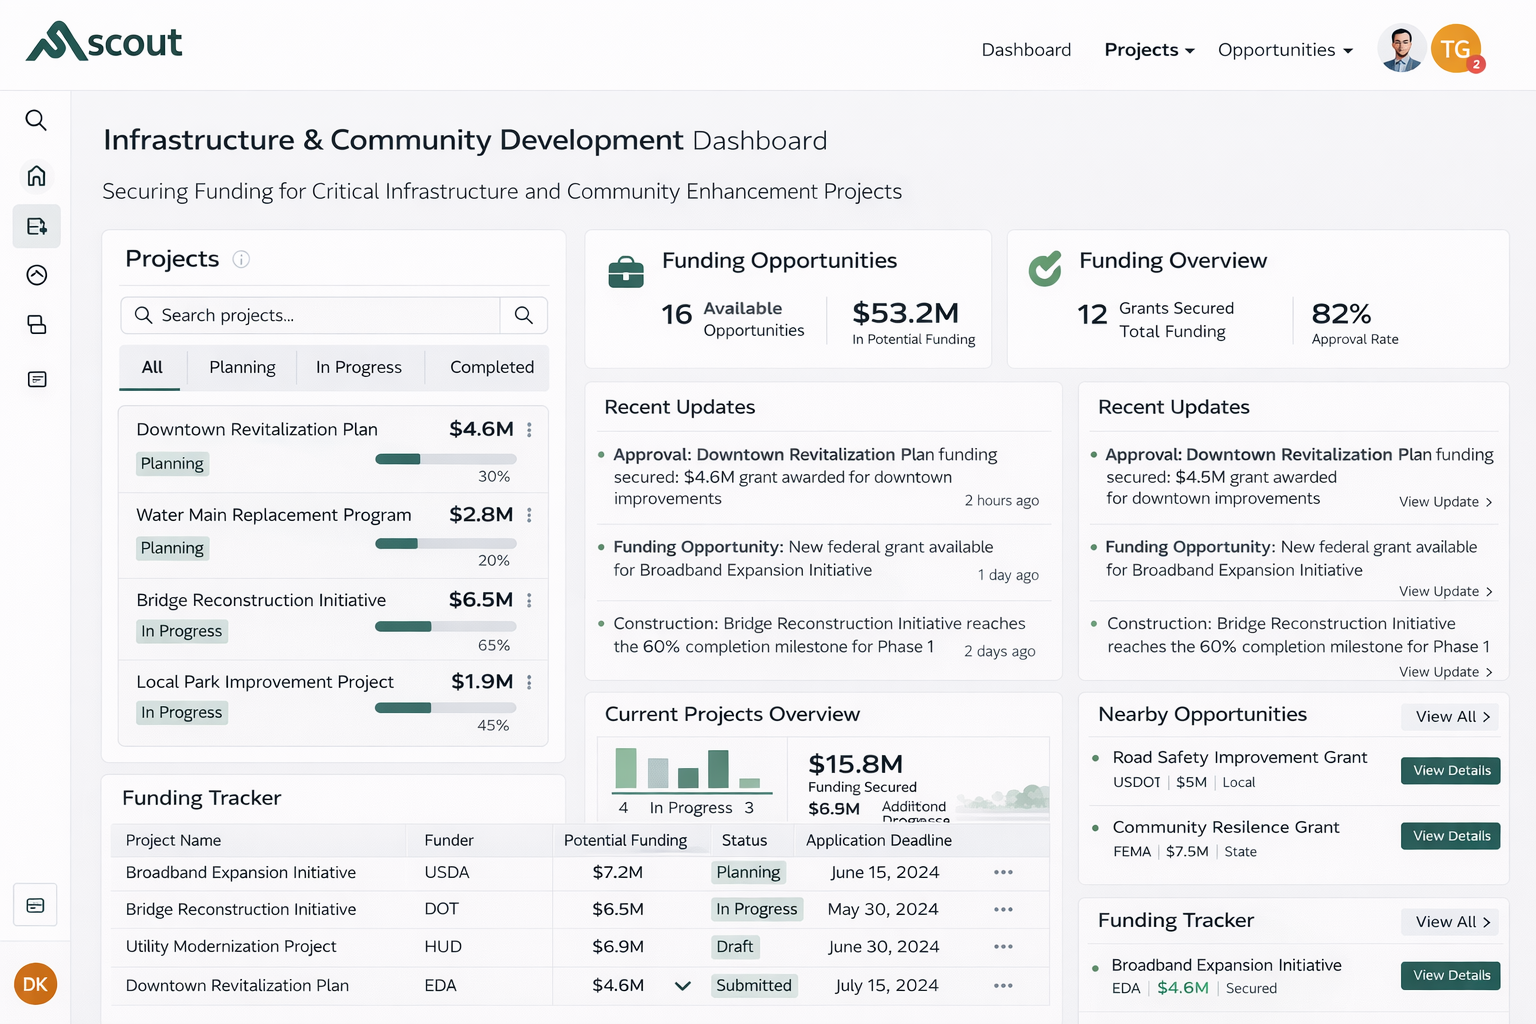
Task: Select the Planning projects tab
Action: (242, 367)
